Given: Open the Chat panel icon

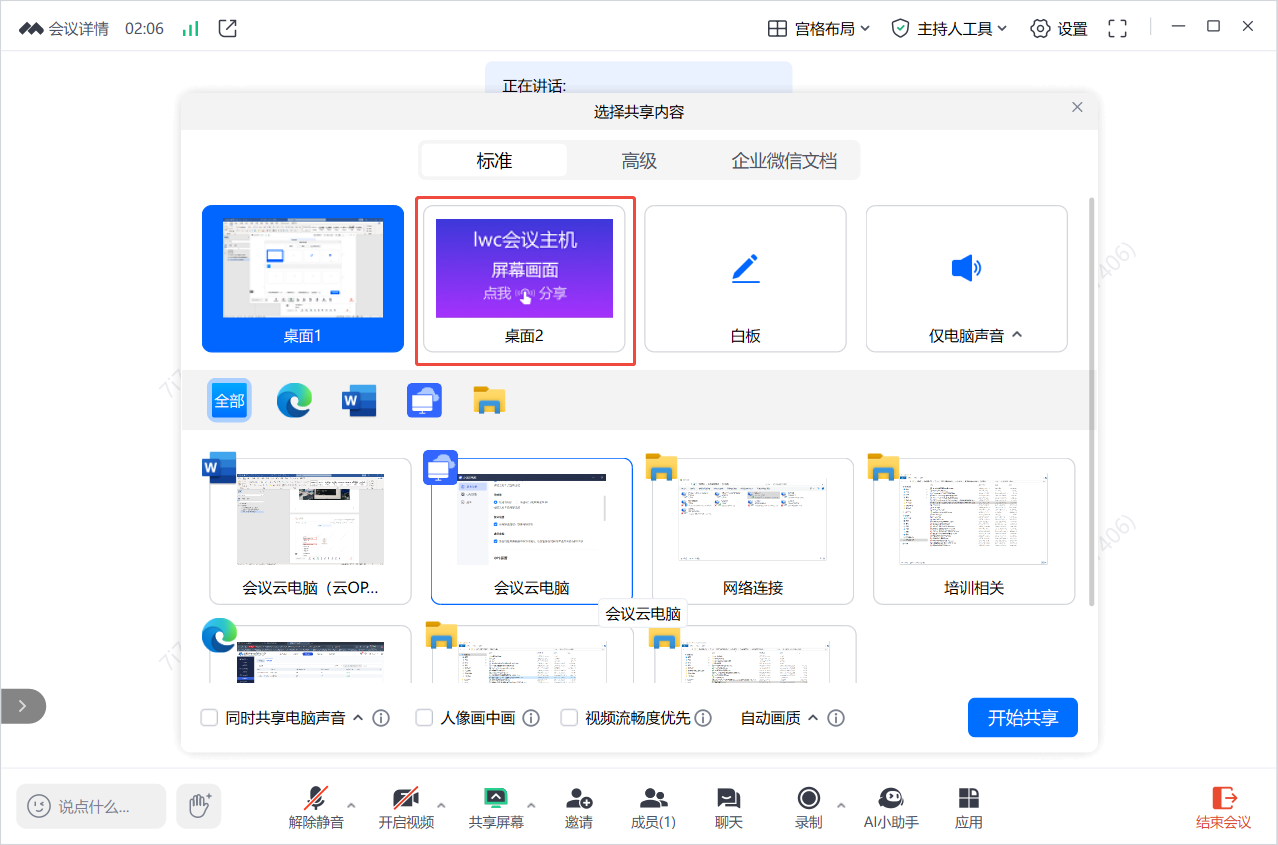Looking at the screenshot, I should (x=728, y=799).
